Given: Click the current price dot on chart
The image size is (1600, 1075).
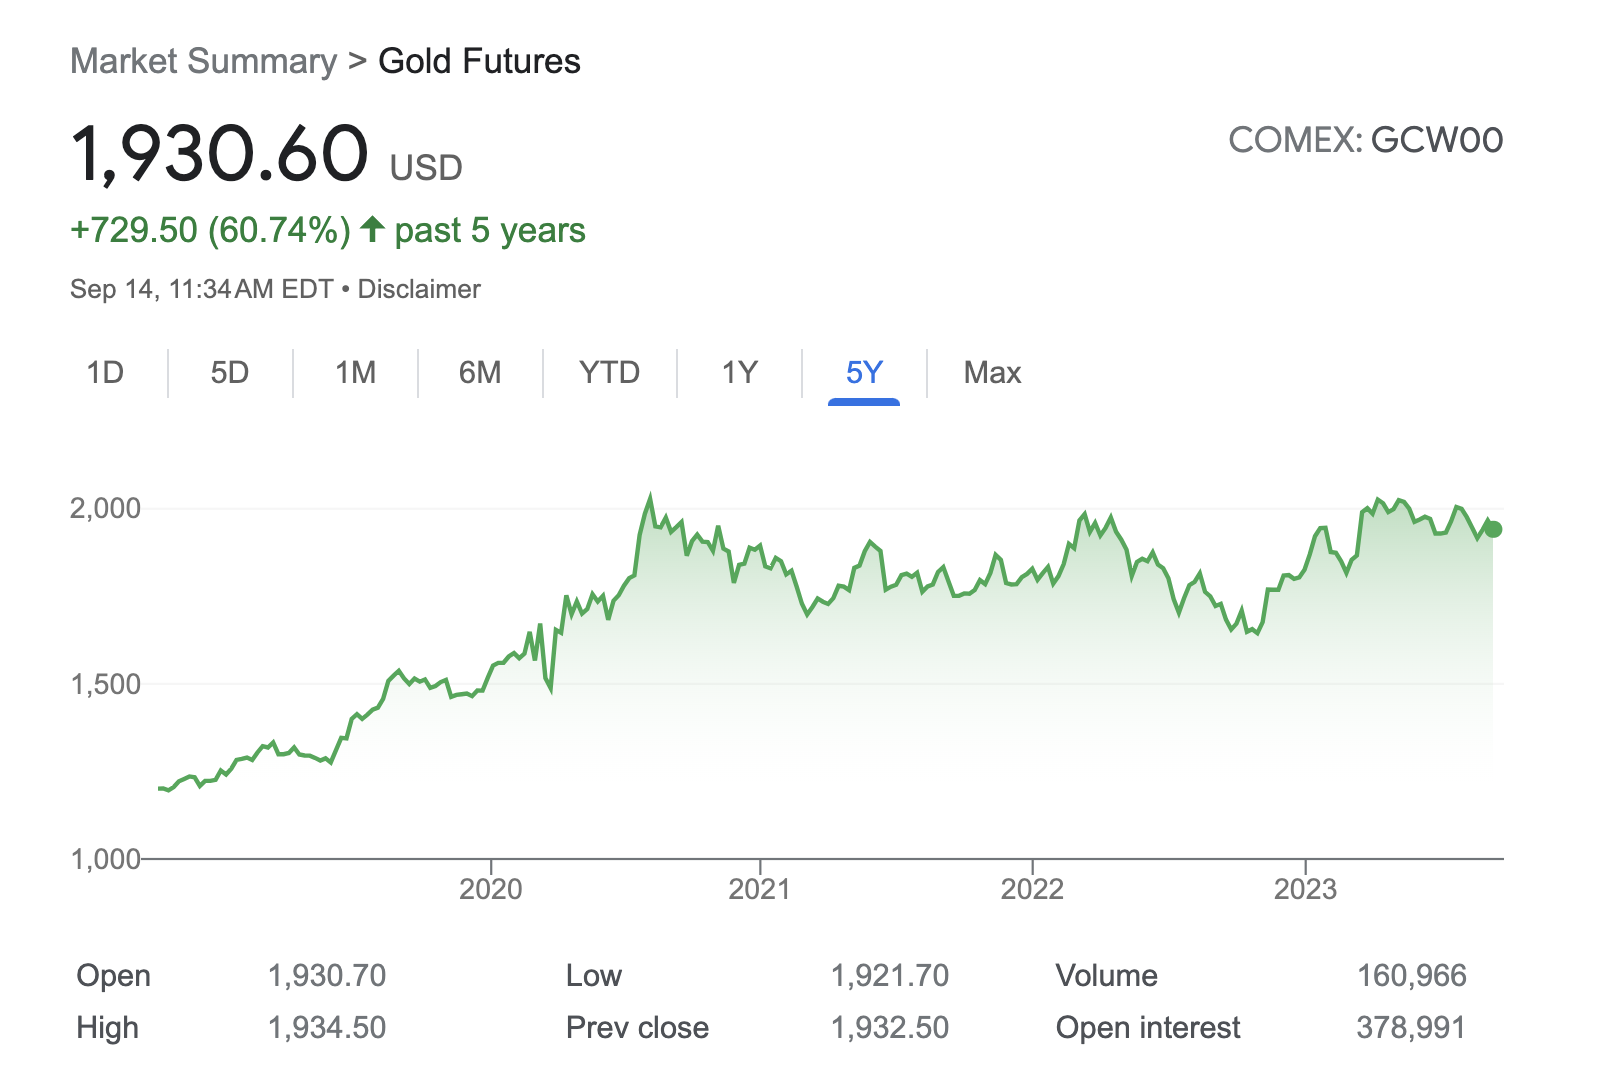Looking at the screenshot, I should click(1493, 529).
